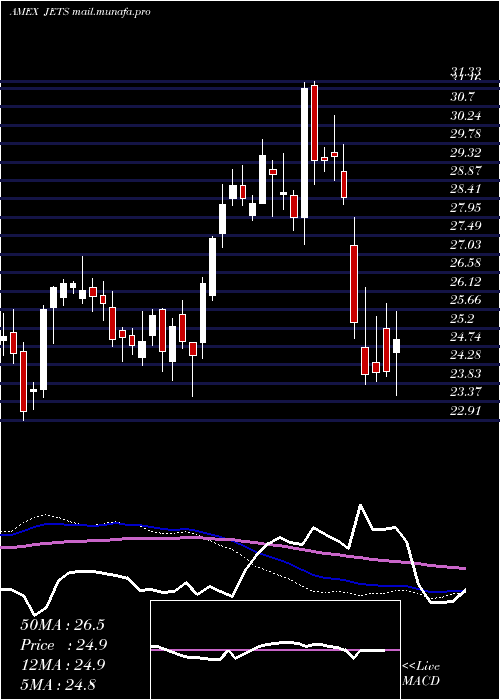500x700 pixels.
Task: Click the AMEX JETS mail.munafa.pro chart title
Action: 80,12
